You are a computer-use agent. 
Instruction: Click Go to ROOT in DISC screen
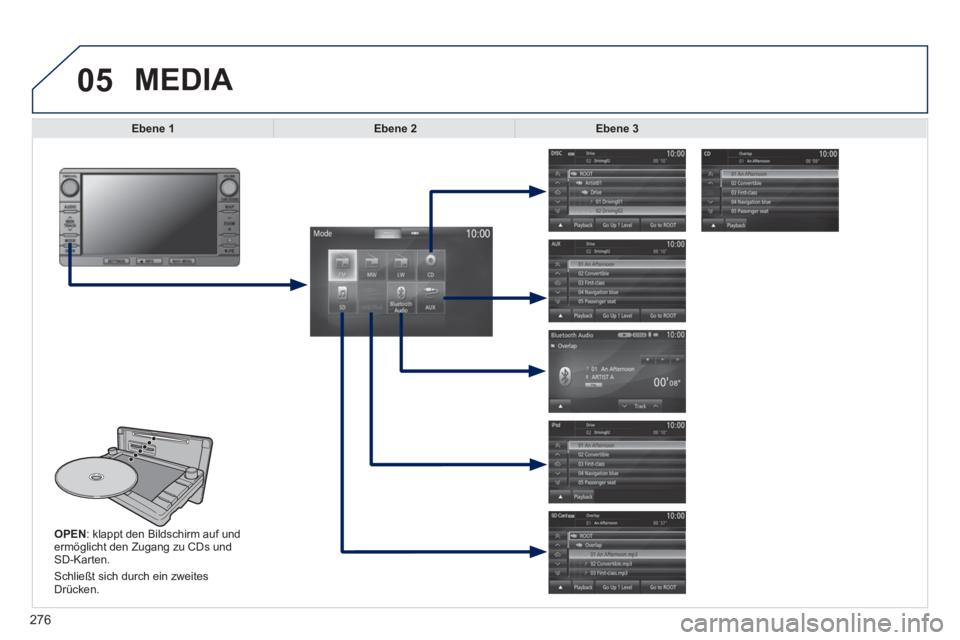[663, 225]
